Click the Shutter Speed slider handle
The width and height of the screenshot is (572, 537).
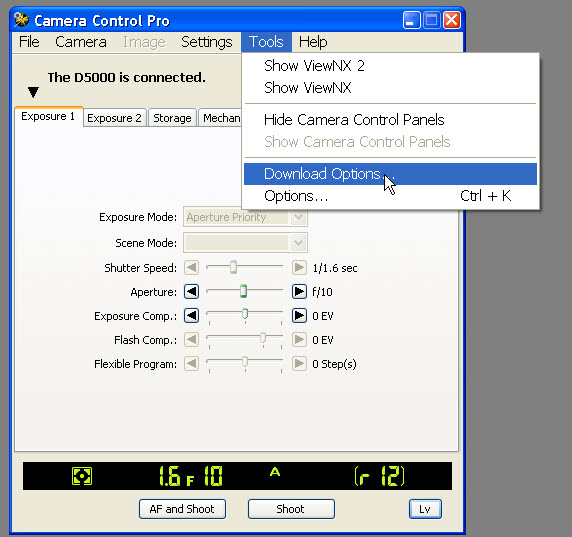click(x=233, y=267)
